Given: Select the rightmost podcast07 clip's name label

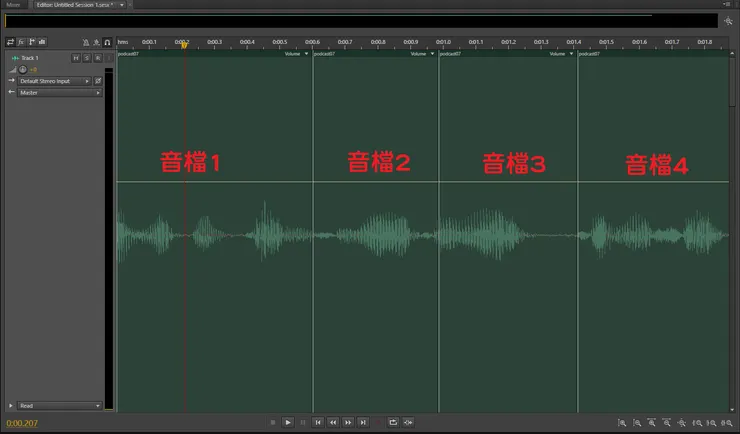Looking at the screenshot, I should [589, 54].
